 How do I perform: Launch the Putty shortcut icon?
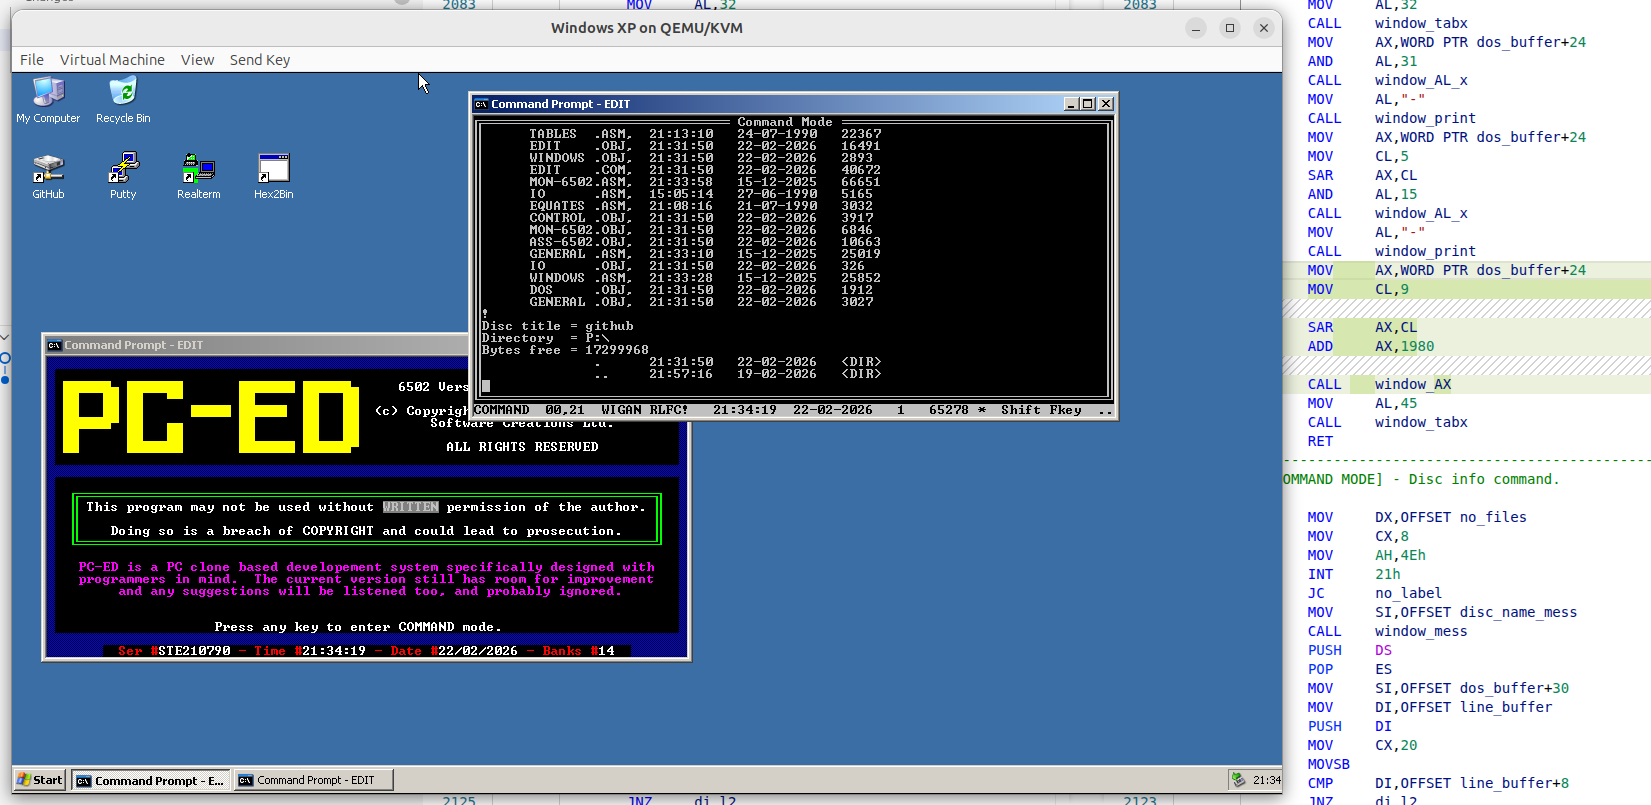click(123, 168)
